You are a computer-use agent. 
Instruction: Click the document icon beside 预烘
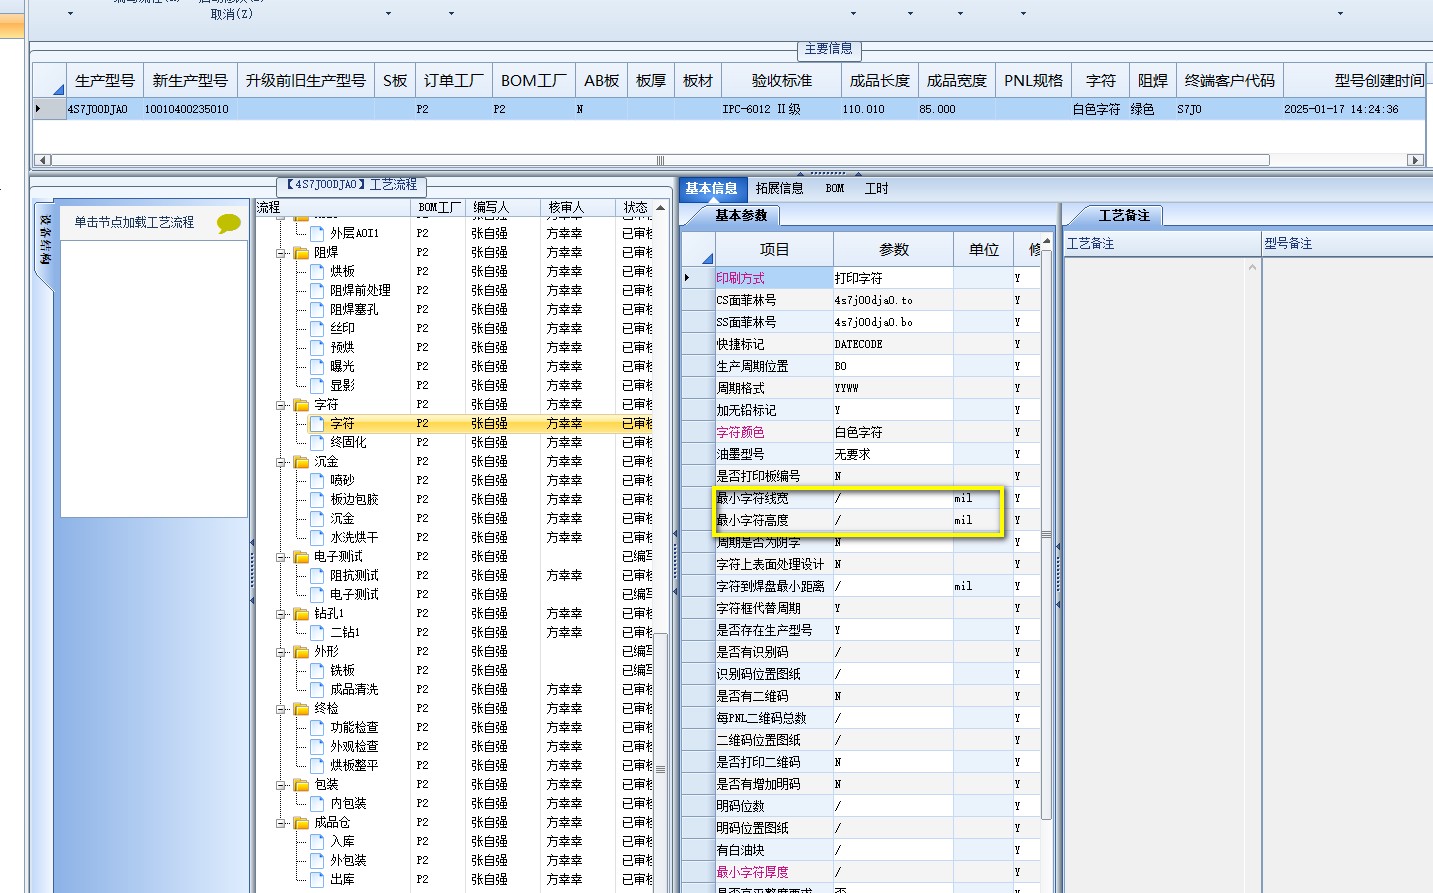pos(317,348)
